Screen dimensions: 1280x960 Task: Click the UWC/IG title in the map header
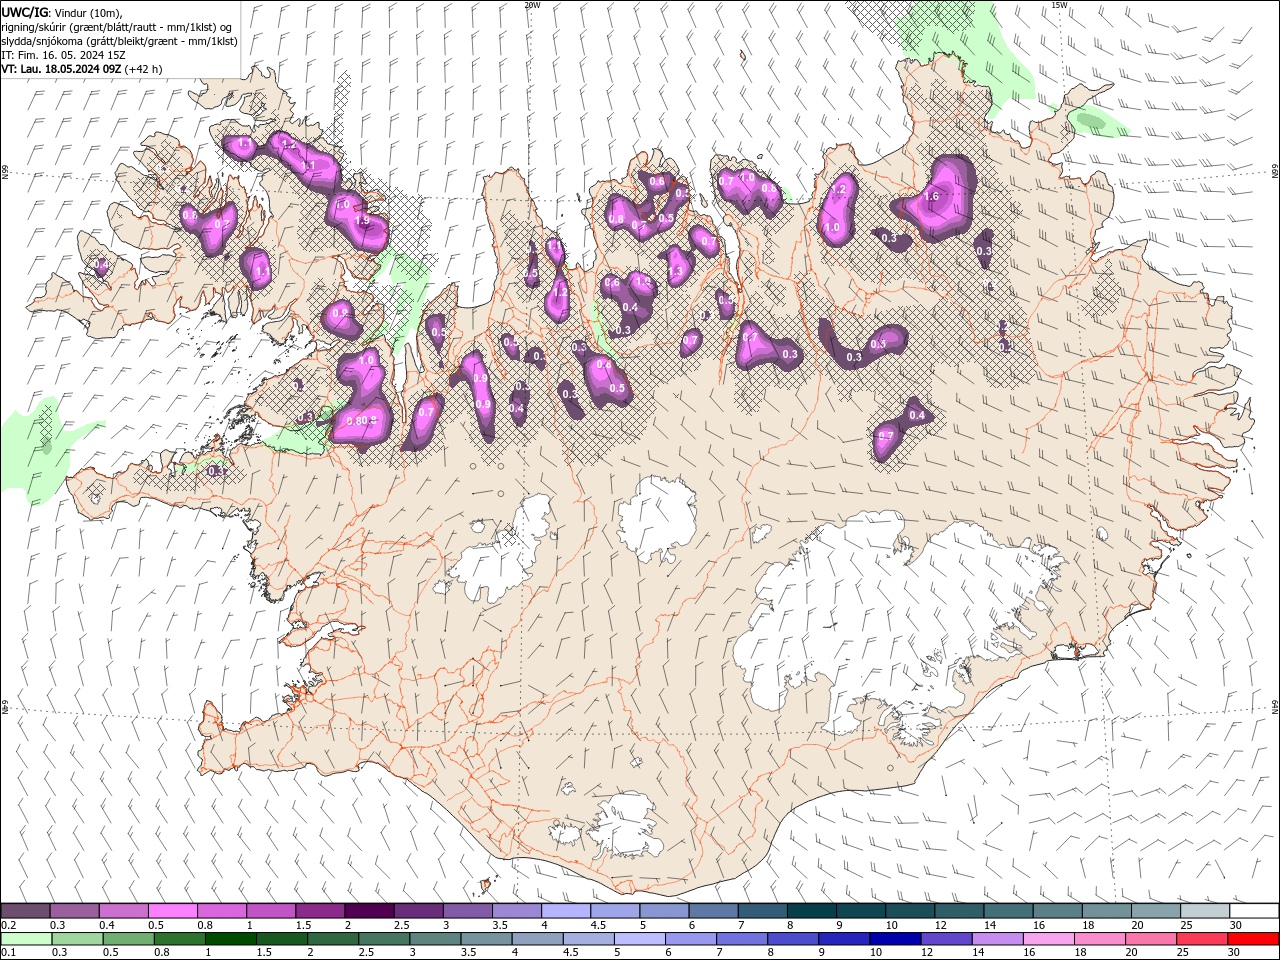click(24, 12)
